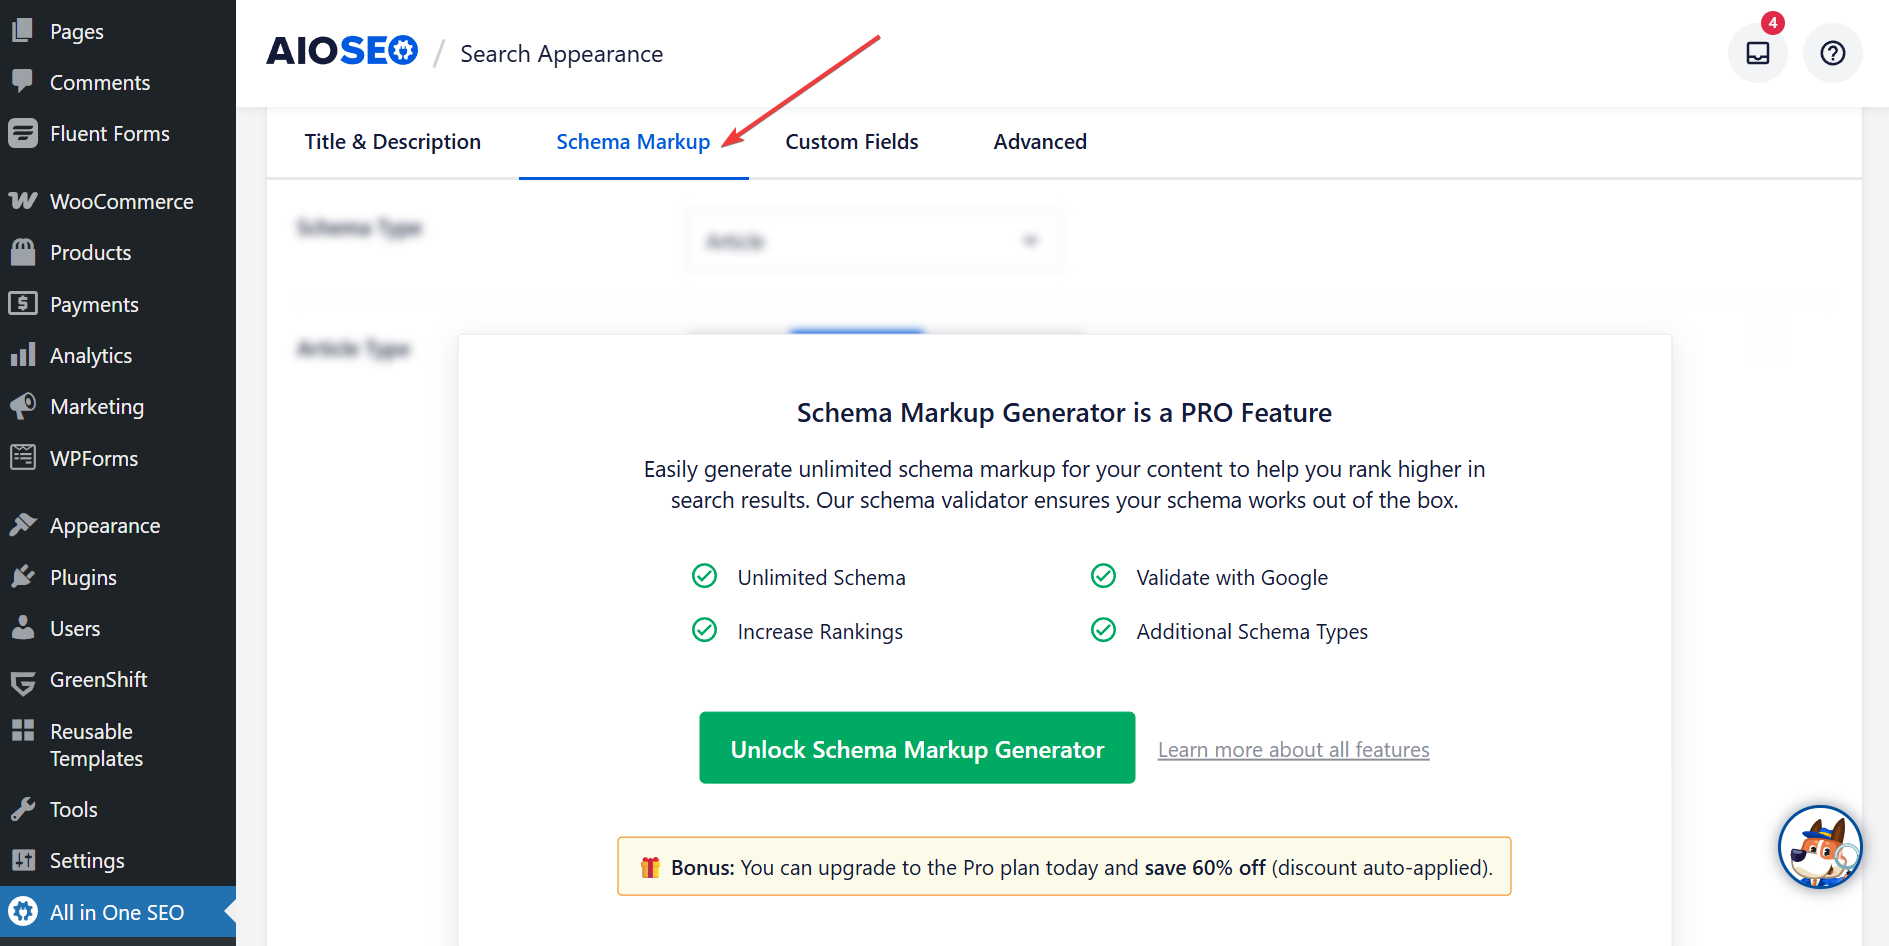Click the Appearance paintbrush icon

coord(22,525)
